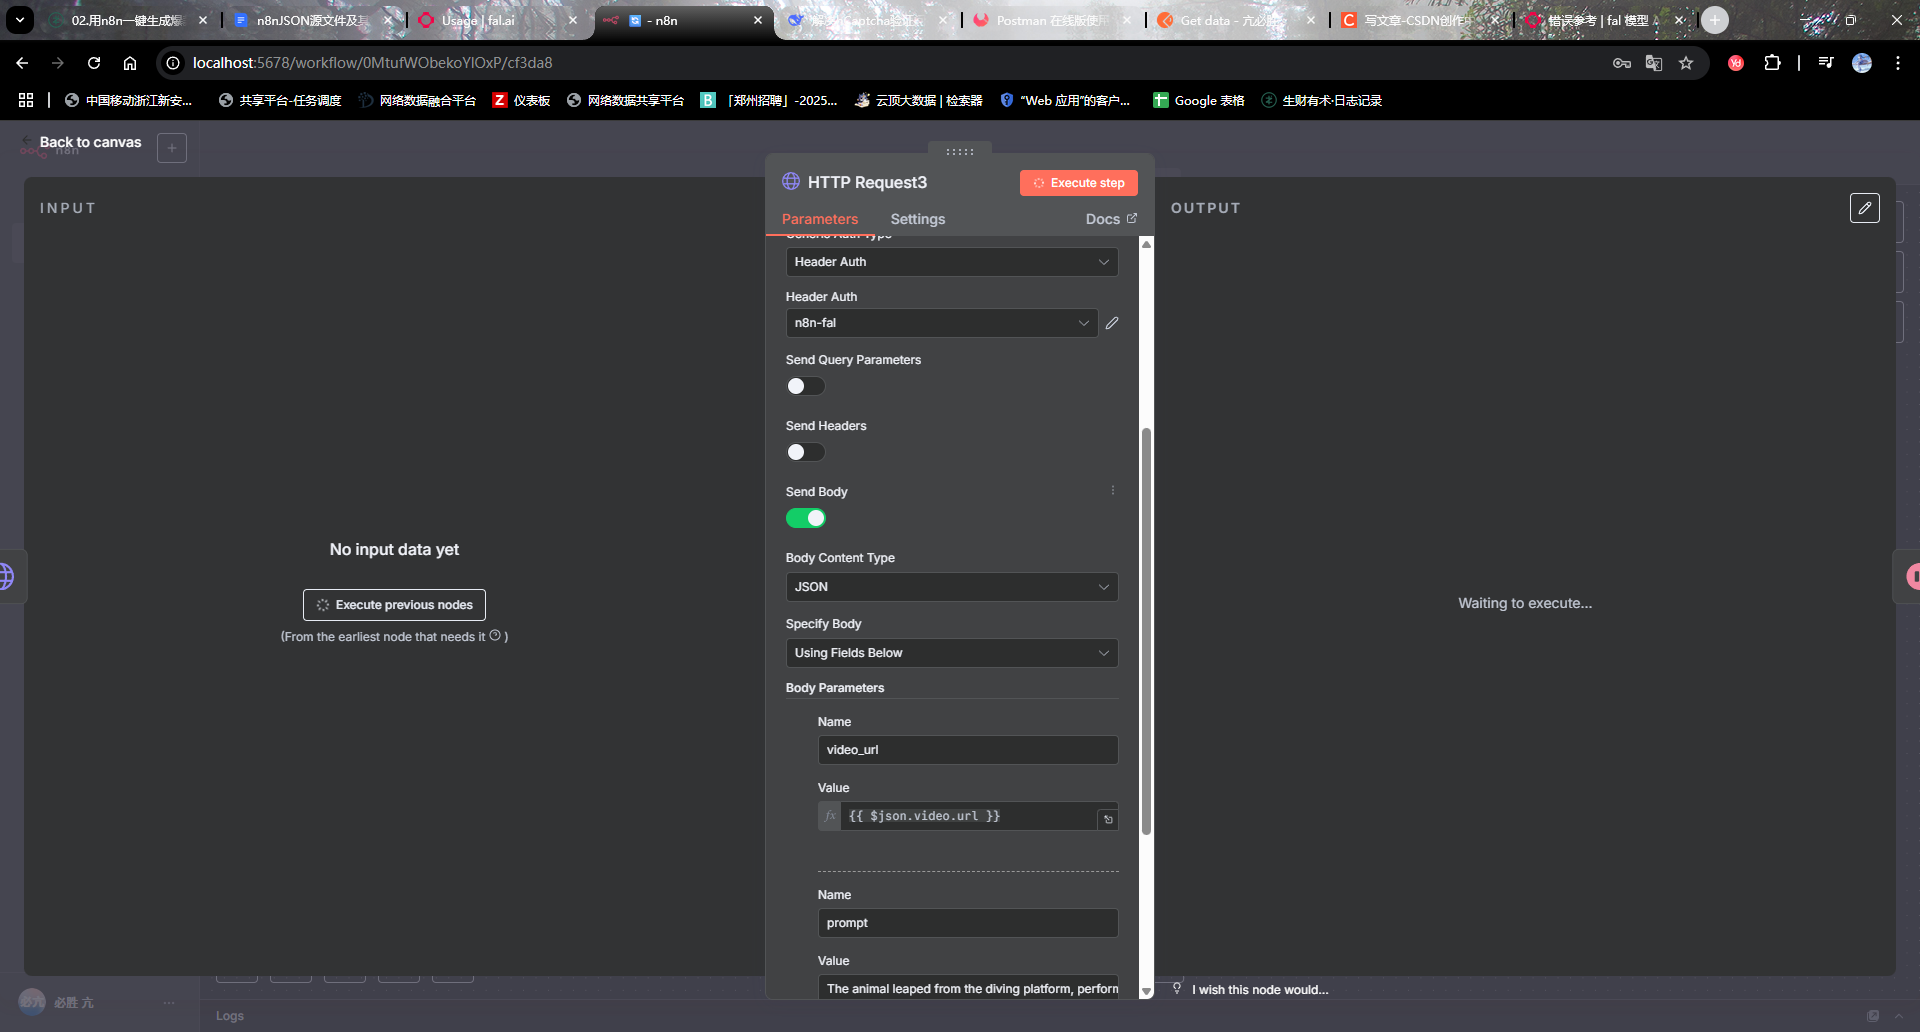Click Back to canvas link
The width and height of the screenshot is (1920, 1032).
(90, 142)
